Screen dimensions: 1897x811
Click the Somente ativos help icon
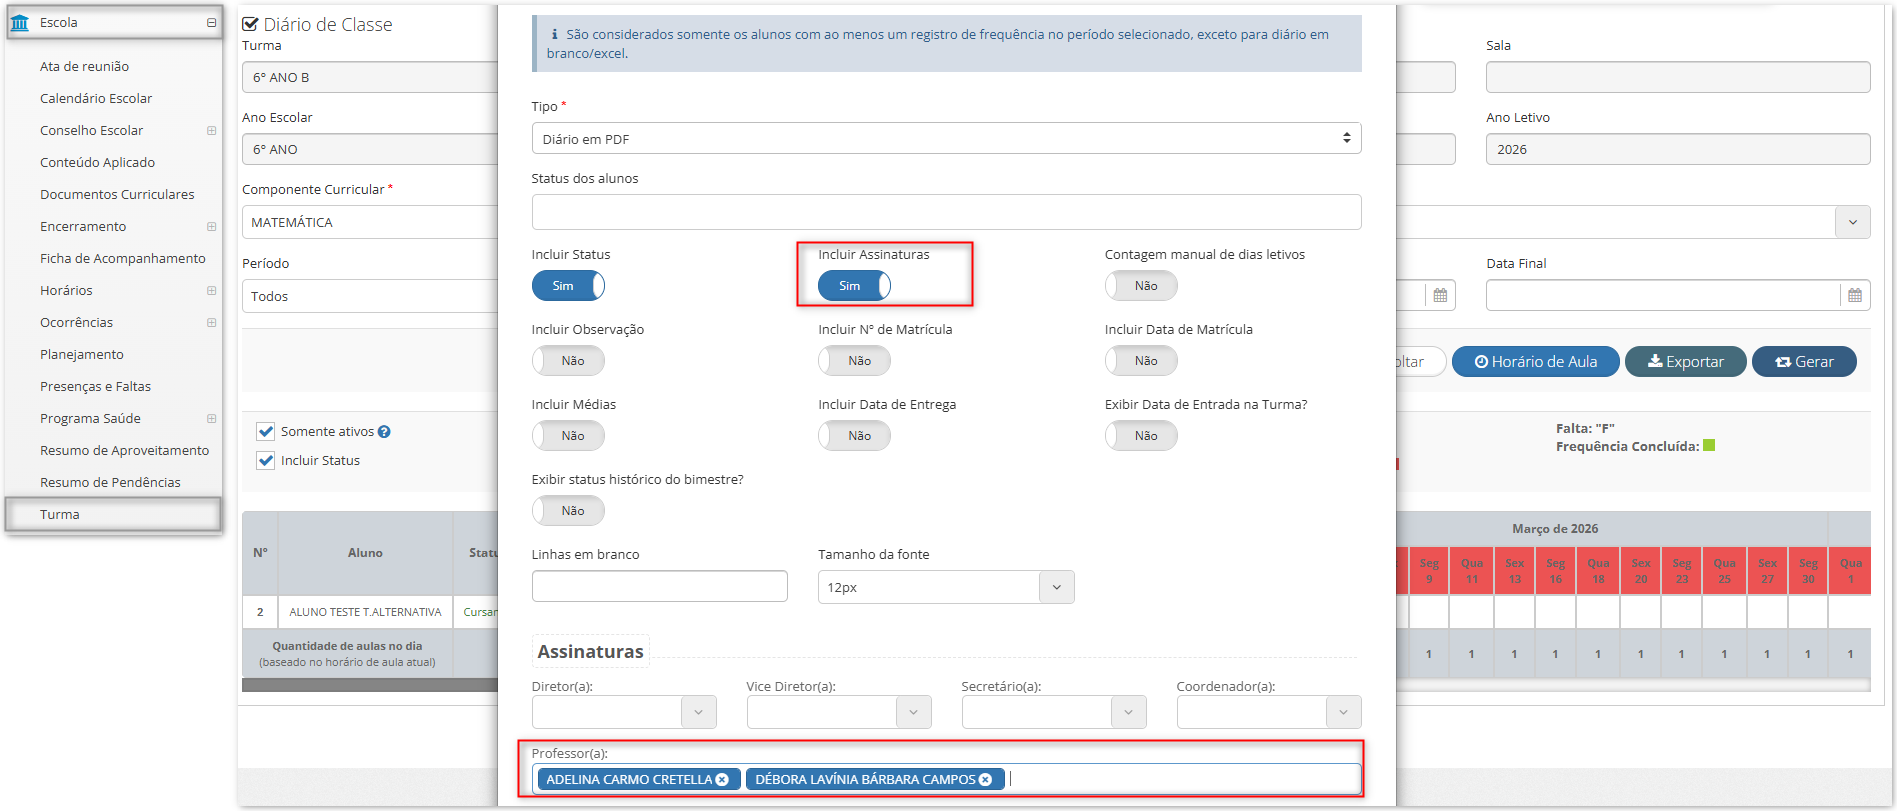(384, 432)
